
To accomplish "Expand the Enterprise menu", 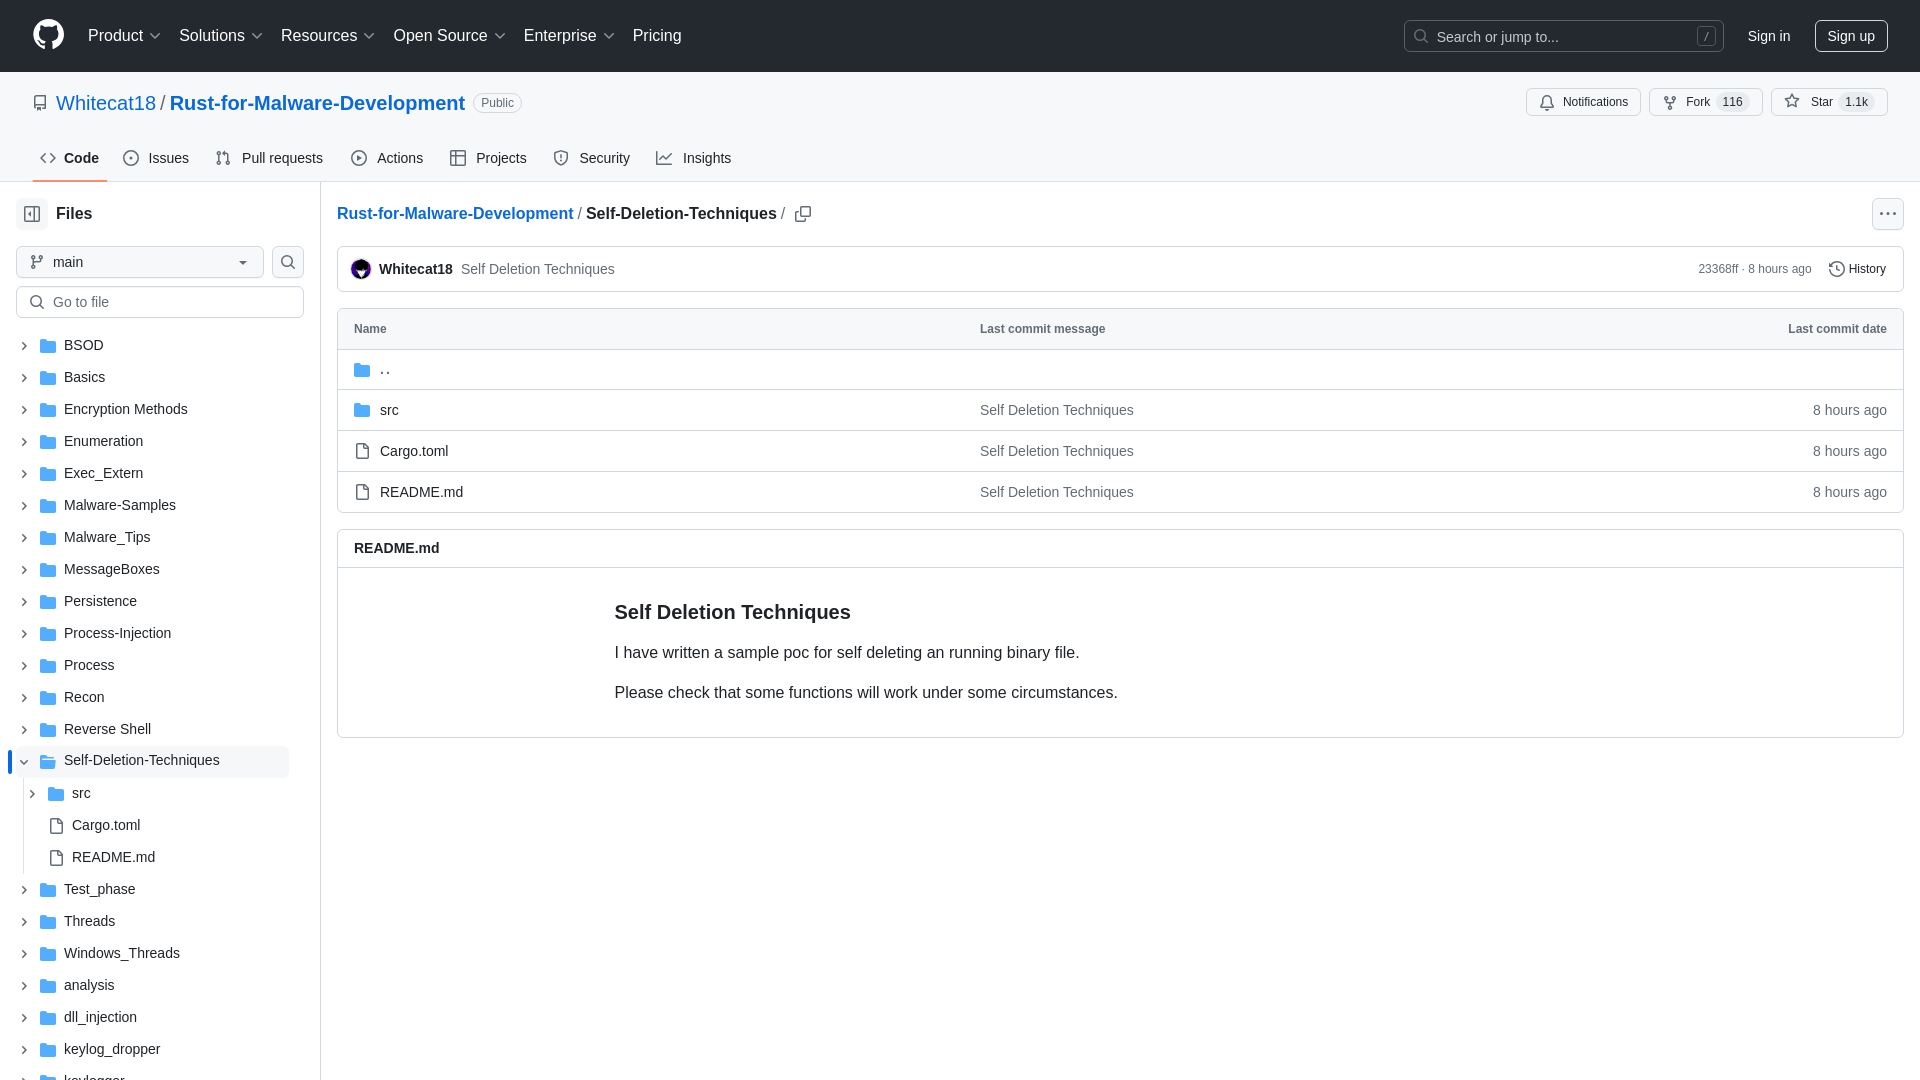I will point(569,35).
